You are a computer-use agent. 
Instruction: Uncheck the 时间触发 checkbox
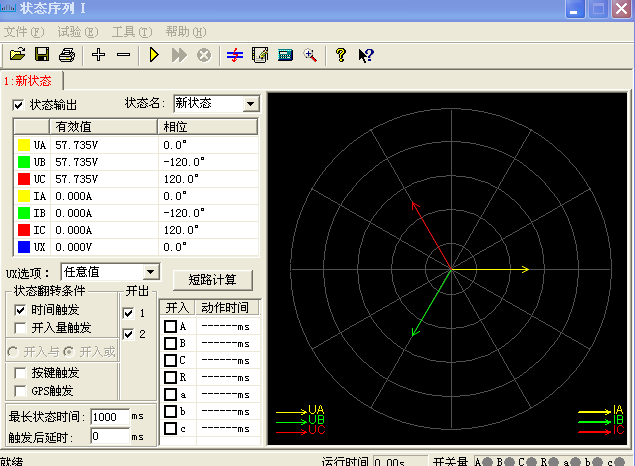[21, 309]
